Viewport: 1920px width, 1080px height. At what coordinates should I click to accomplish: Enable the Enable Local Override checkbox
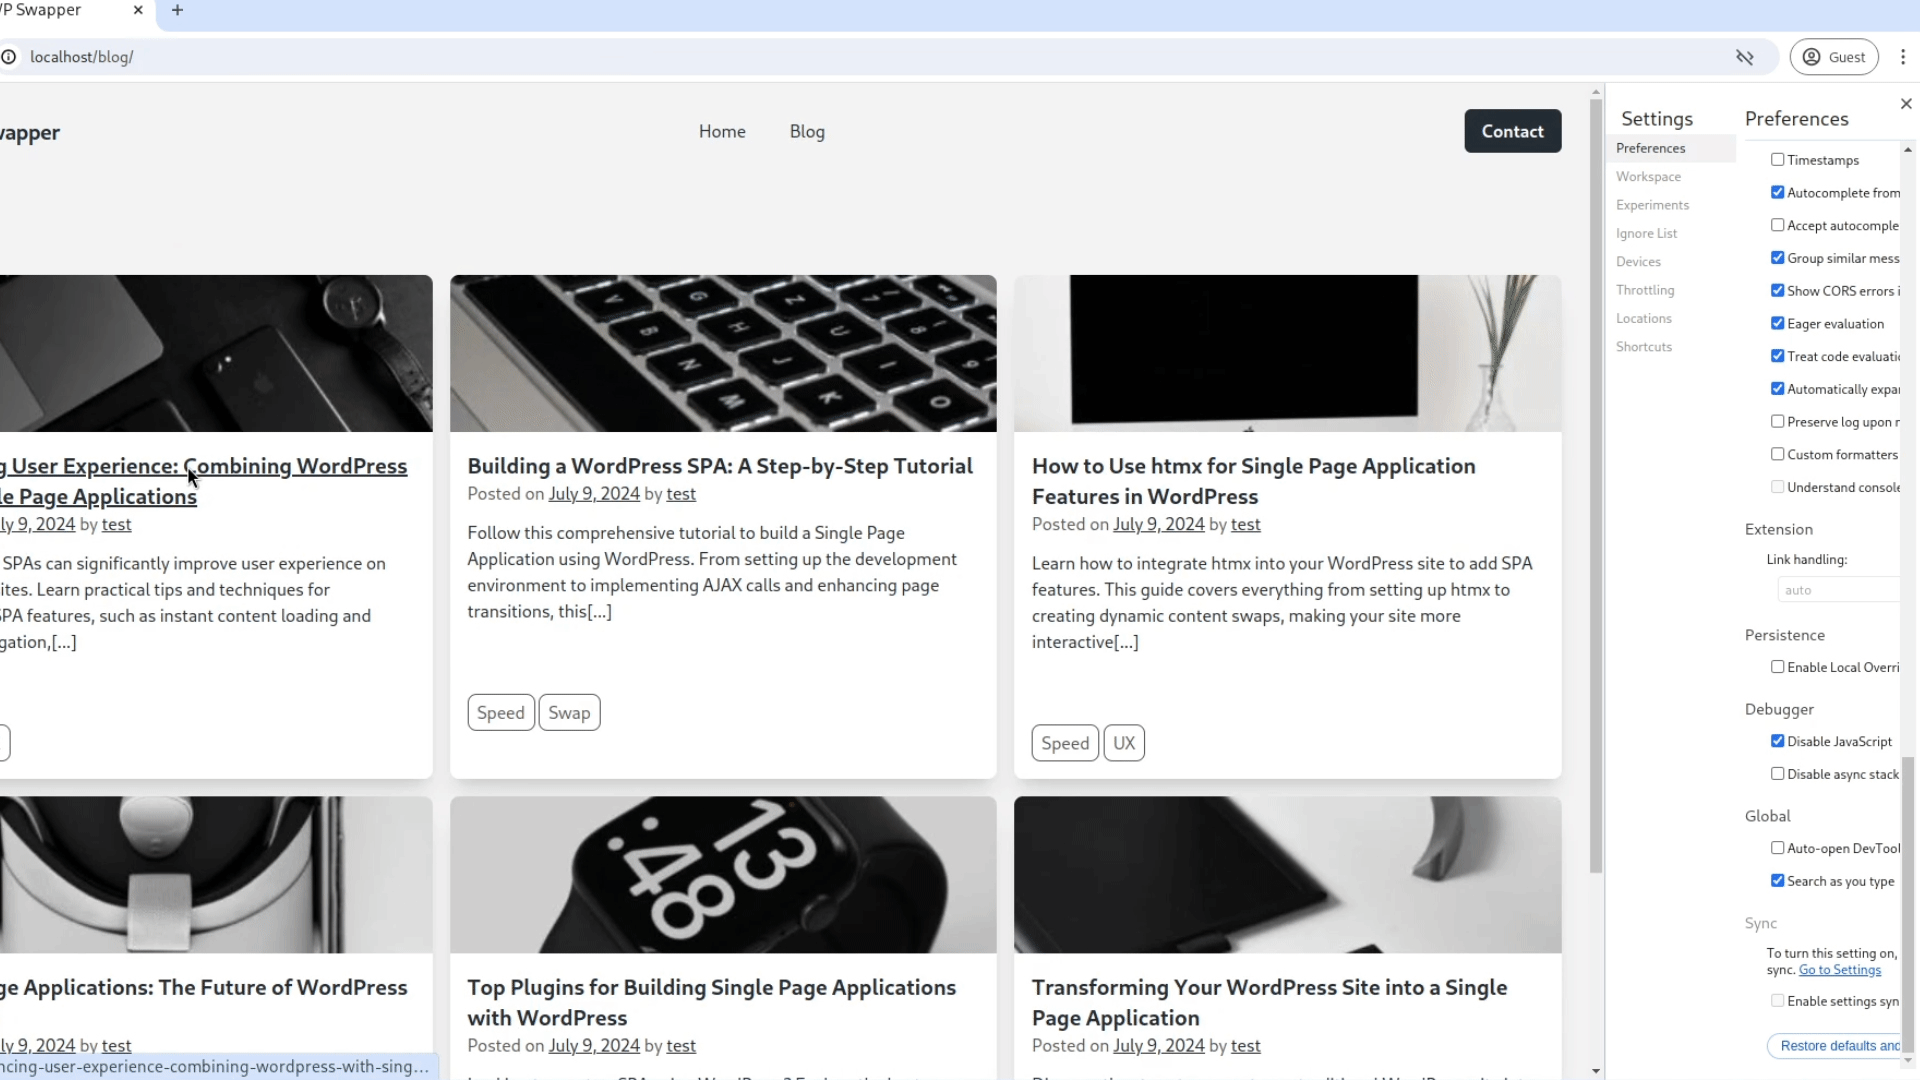1778,667
